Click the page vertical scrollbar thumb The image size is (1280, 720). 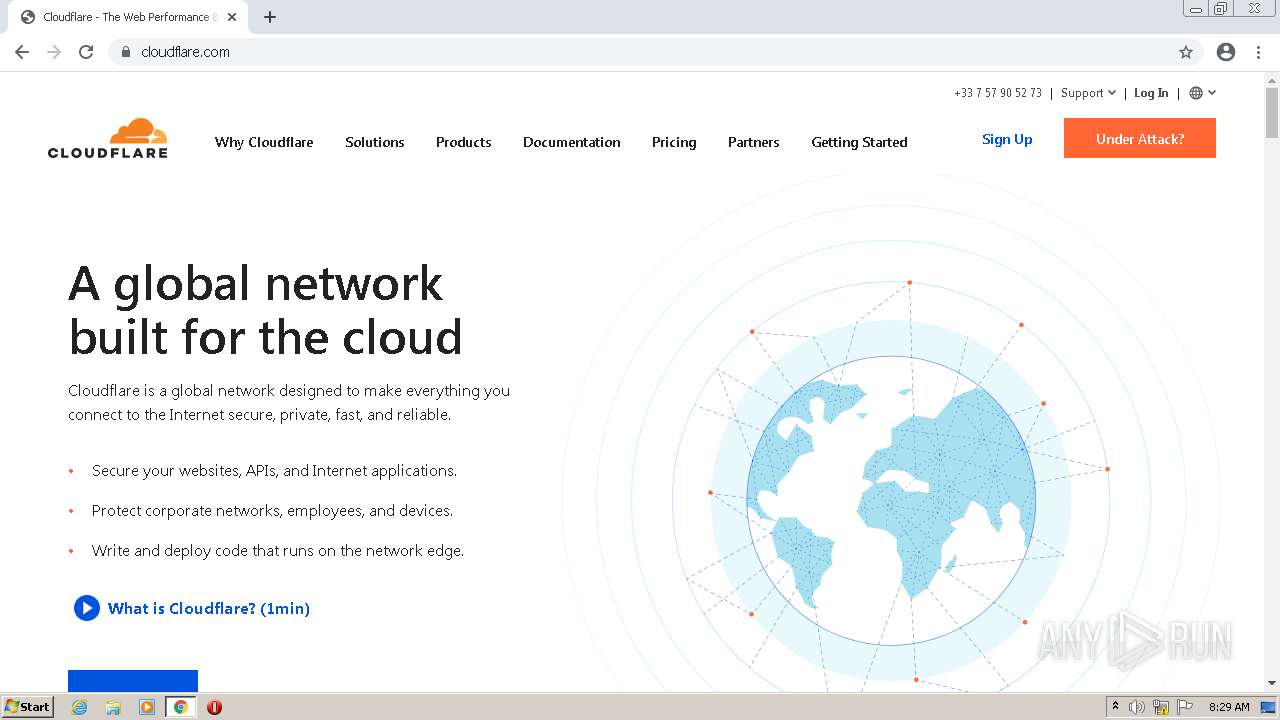click(1271, 113)
